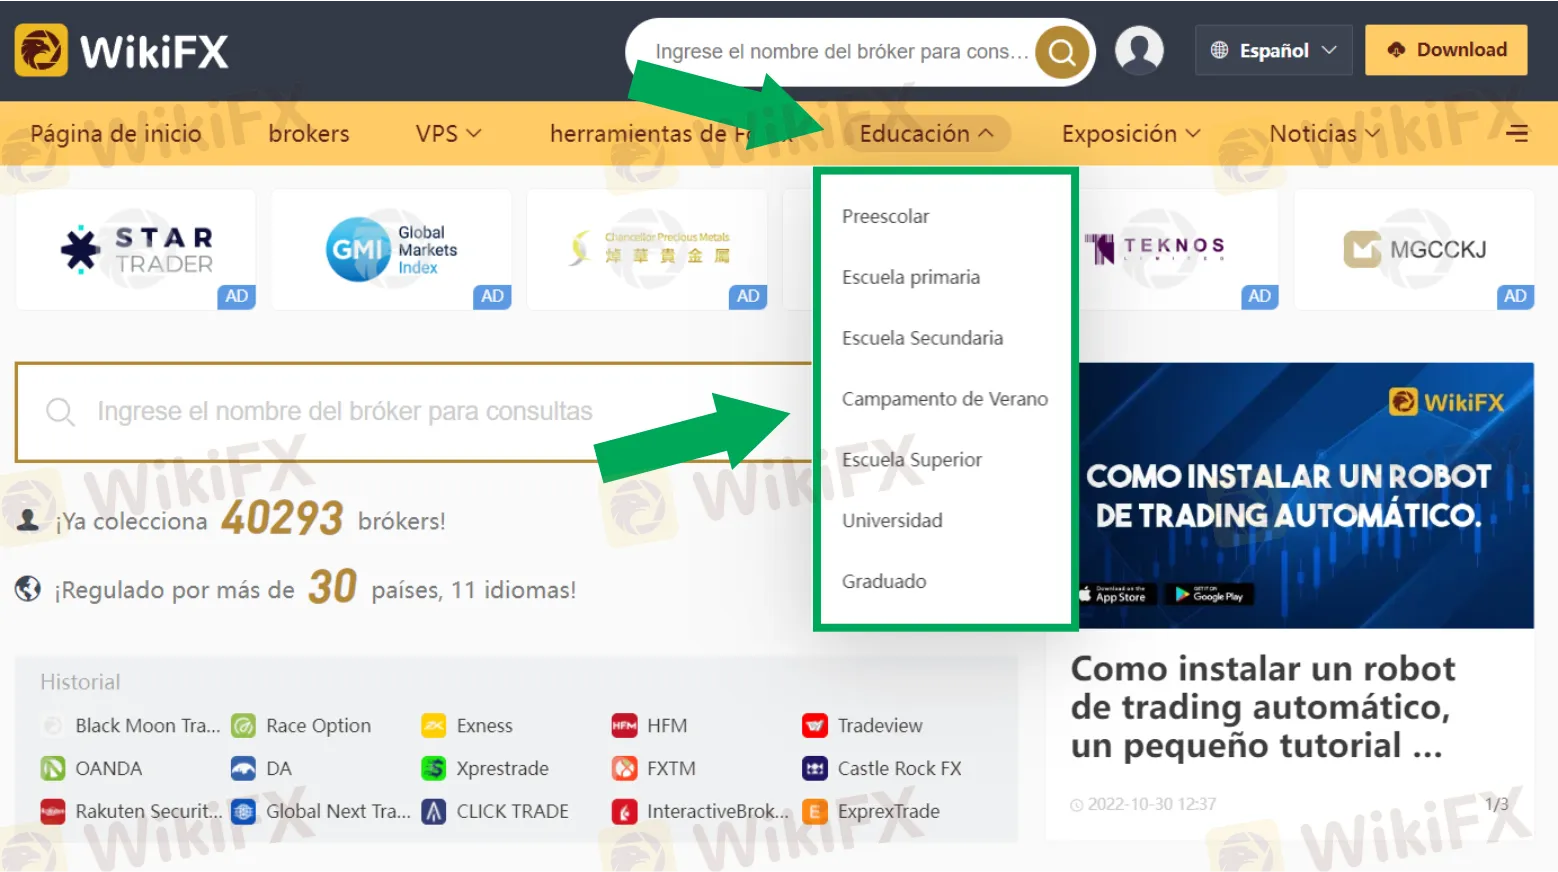Click the Xprestrade broker icon
Screen dimensions: 1558x872
[x=434, y=768]
